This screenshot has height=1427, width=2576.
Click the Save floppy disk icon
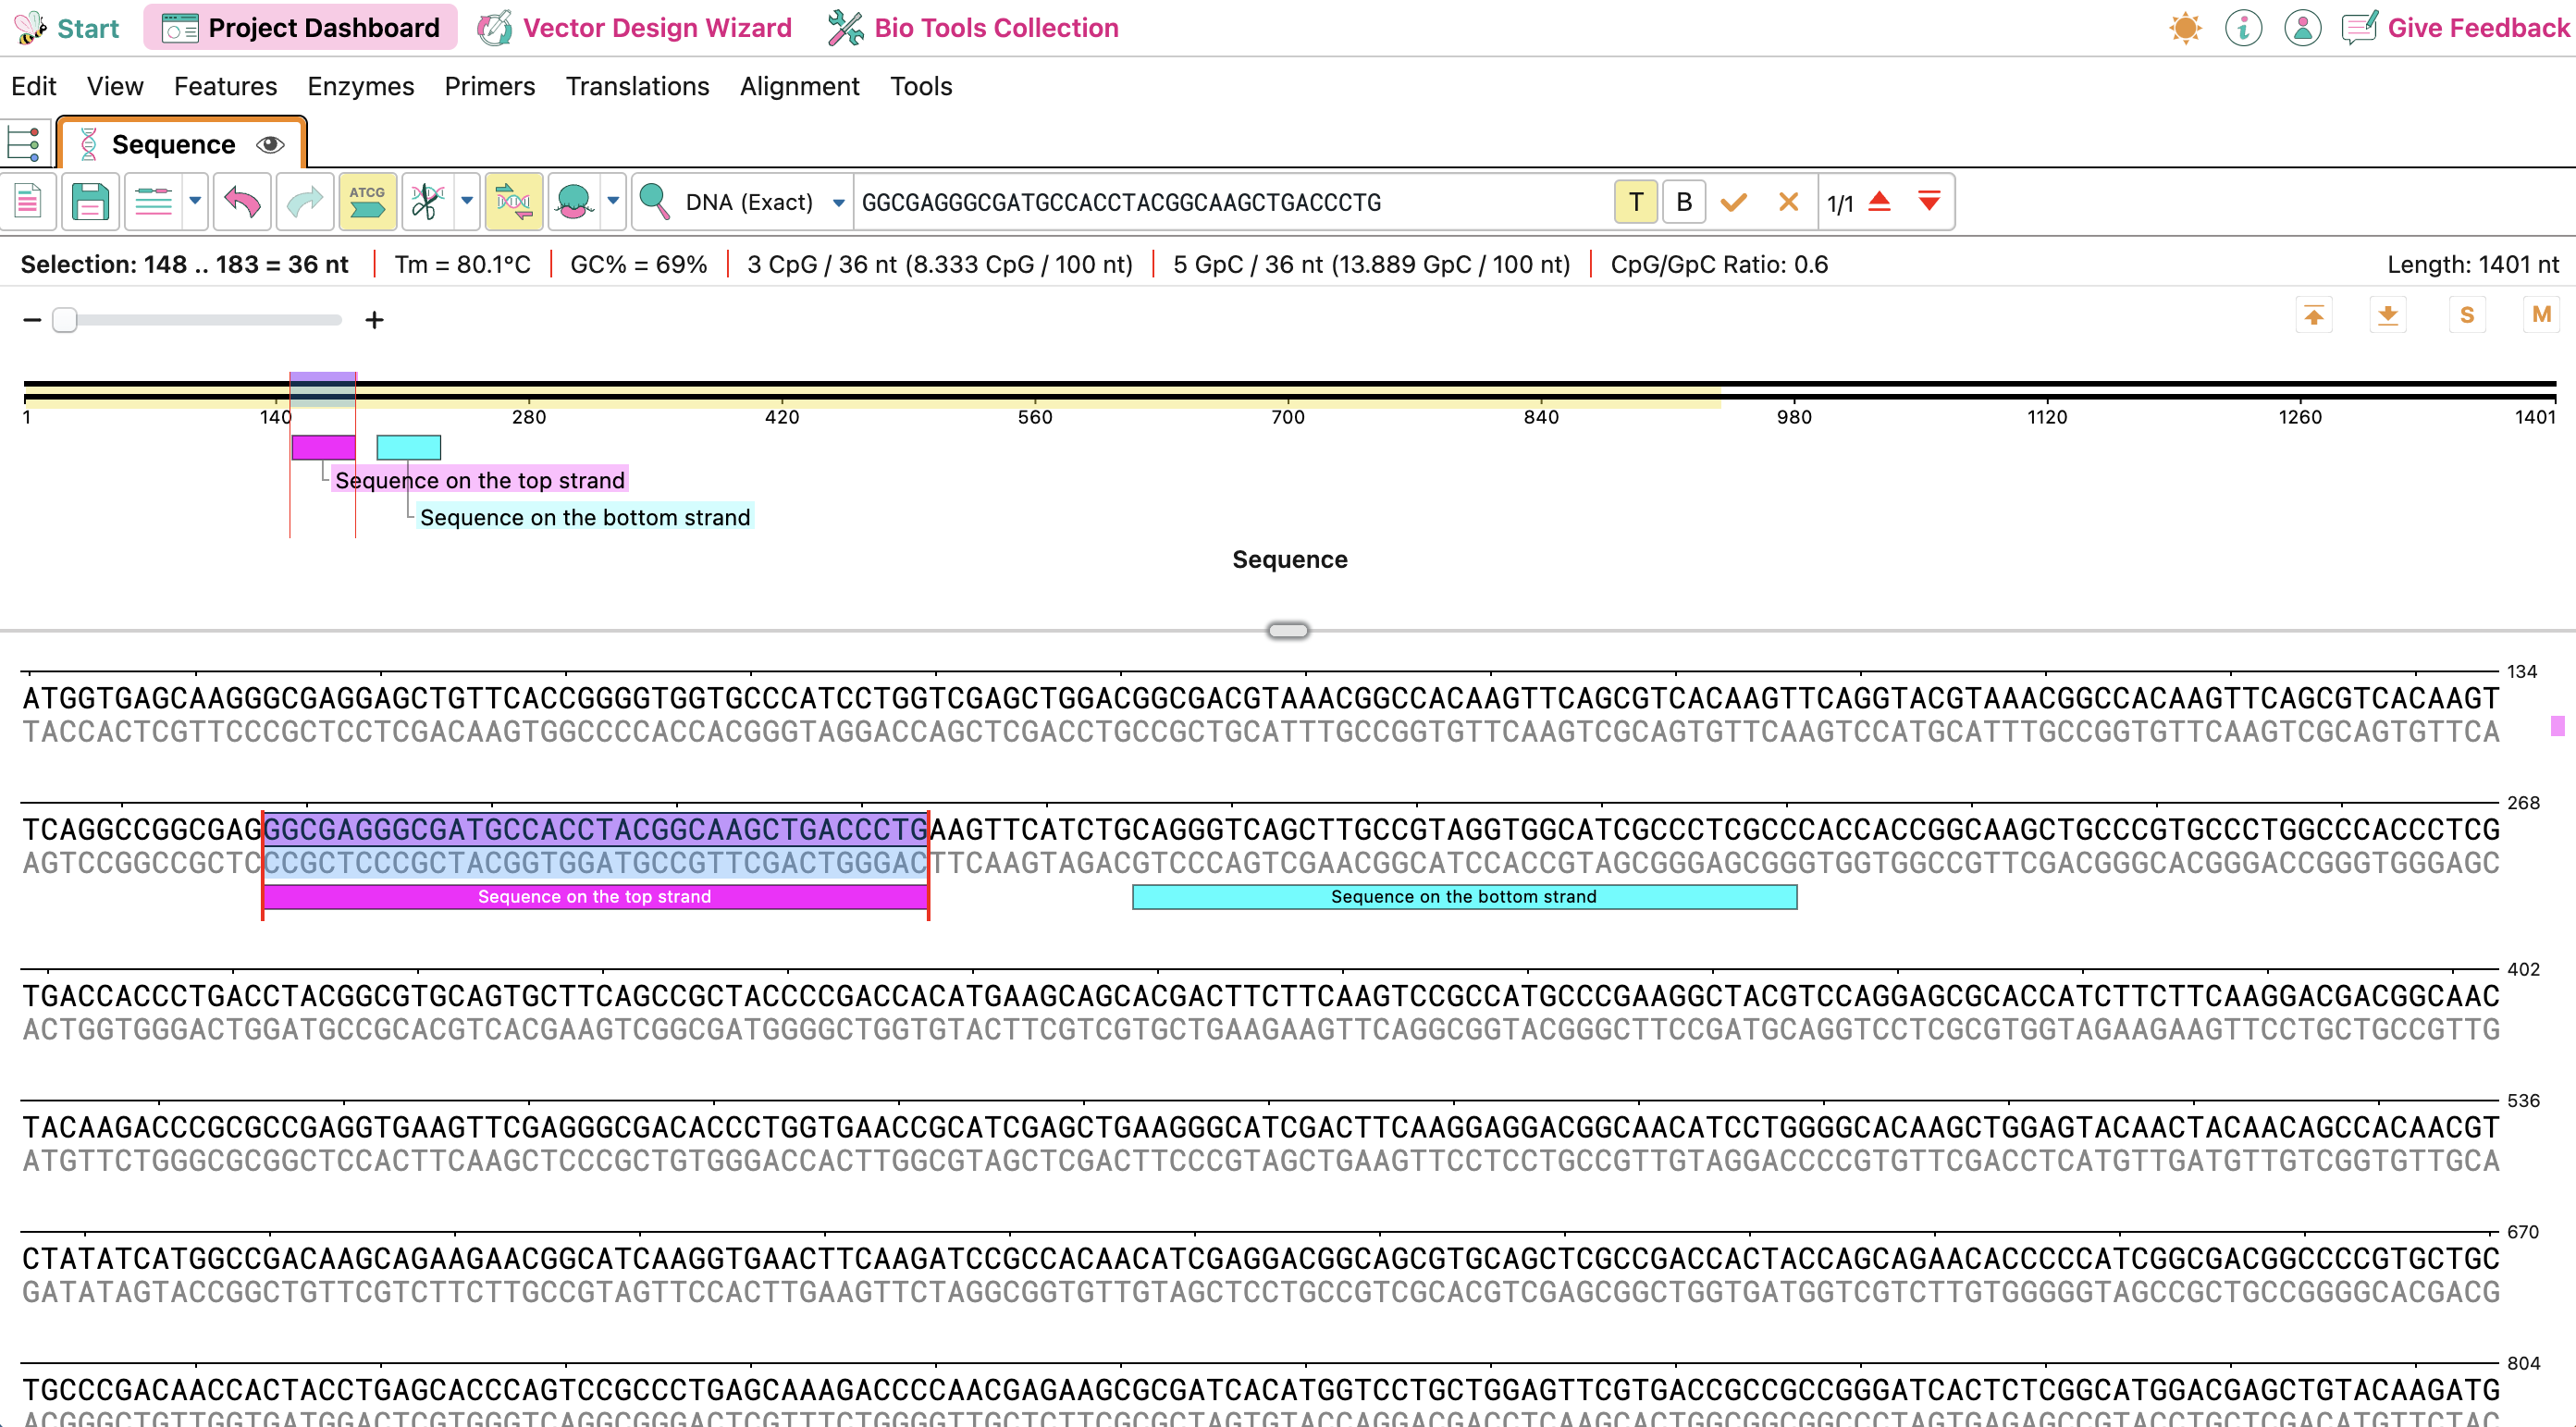(x=90, y=202)
